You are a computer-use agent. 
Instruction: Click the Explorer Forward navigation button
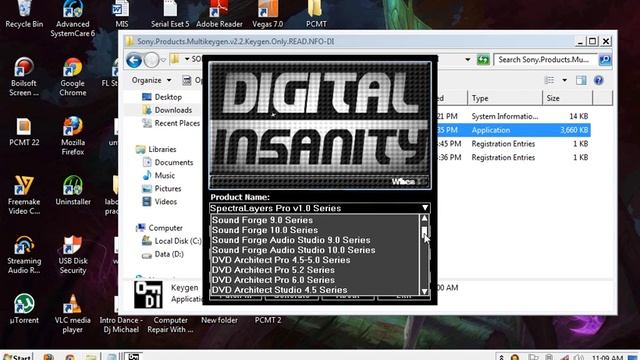(151, 60)
